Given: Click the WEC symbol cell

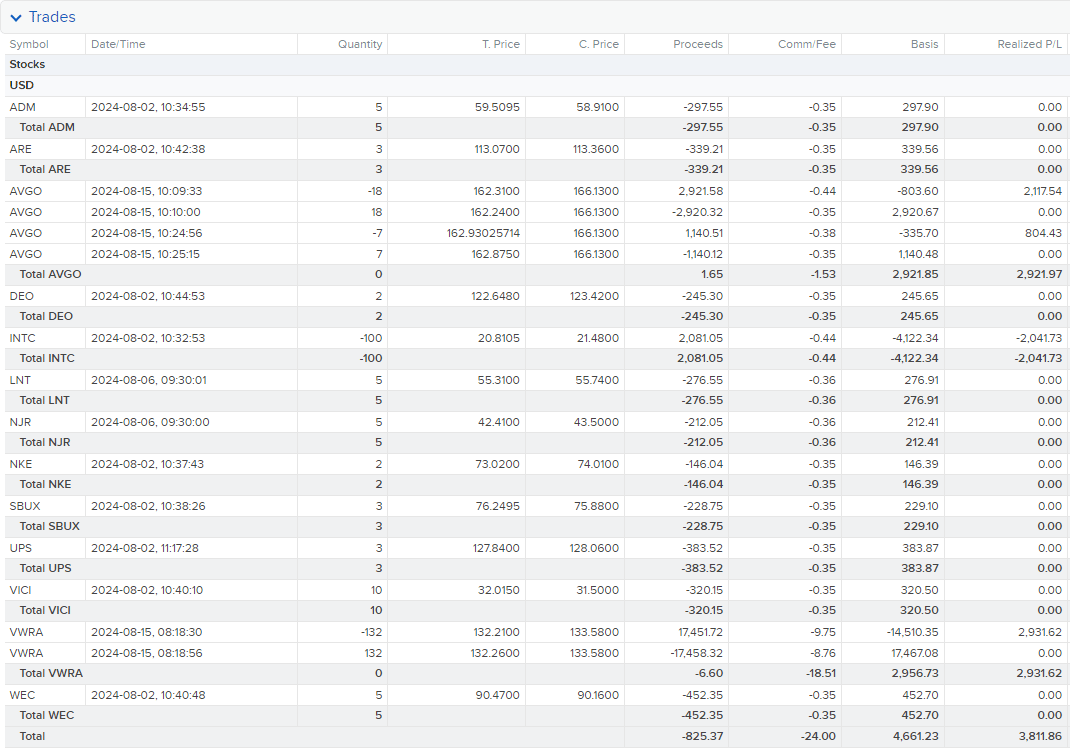Looking at the screenshot, I should 22,696.
